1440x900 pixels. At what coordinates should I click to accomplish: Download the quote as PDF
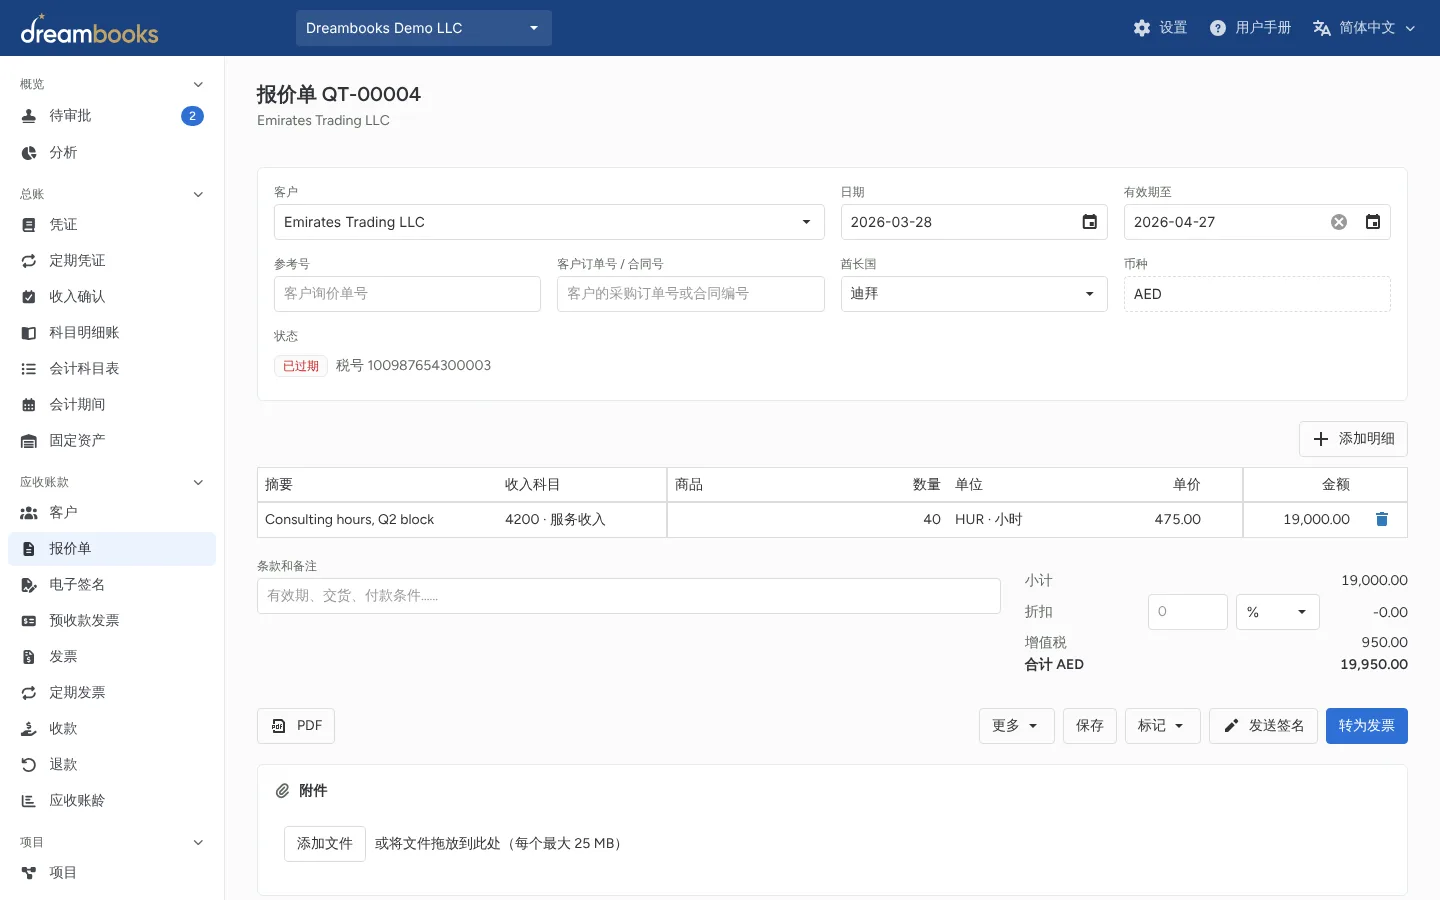click(x=296, y=726)
